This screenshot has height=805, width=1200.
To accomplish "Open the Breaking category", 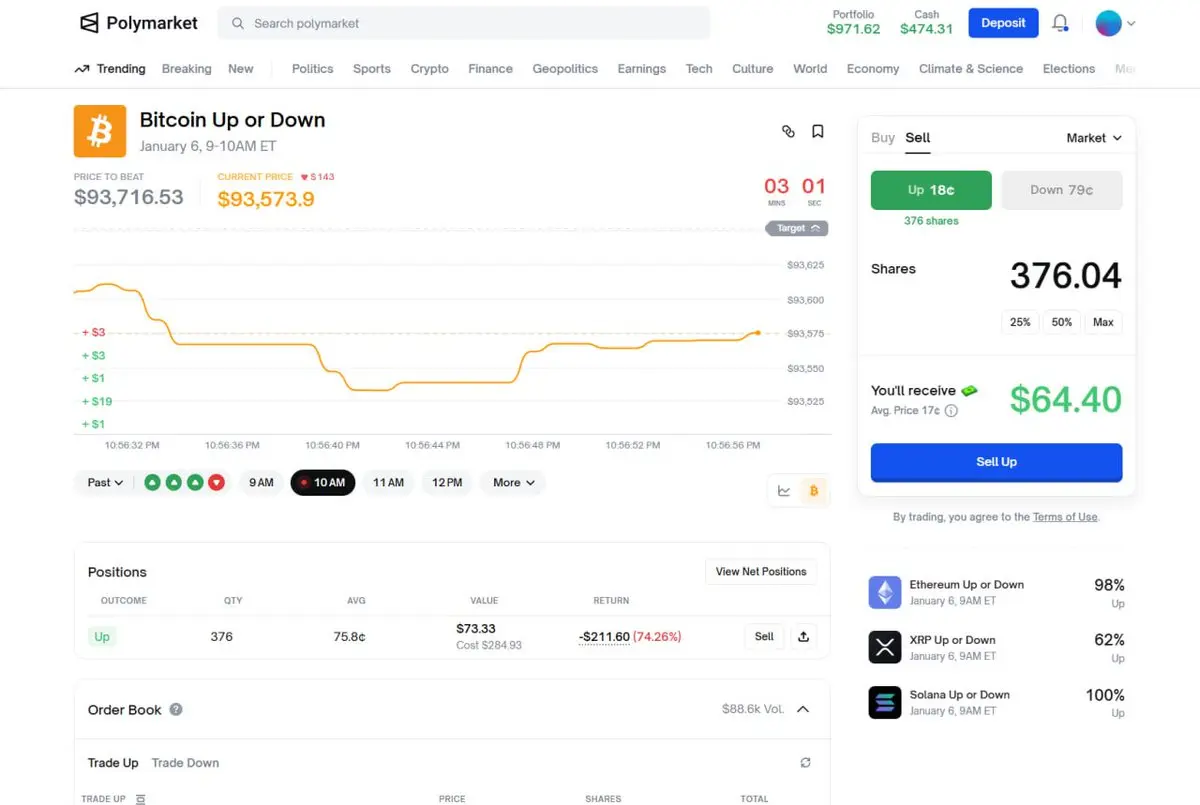I will click(187, 69).
